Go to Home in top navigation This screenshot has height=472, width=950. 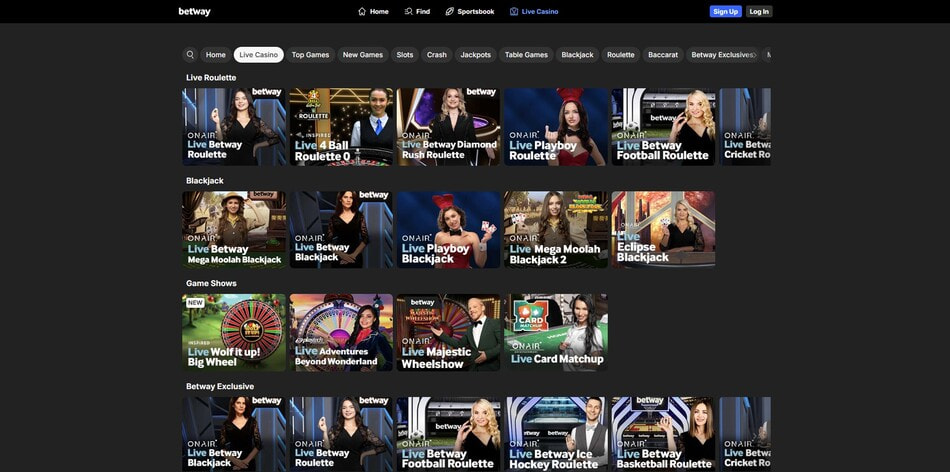(x=373, y=12)
